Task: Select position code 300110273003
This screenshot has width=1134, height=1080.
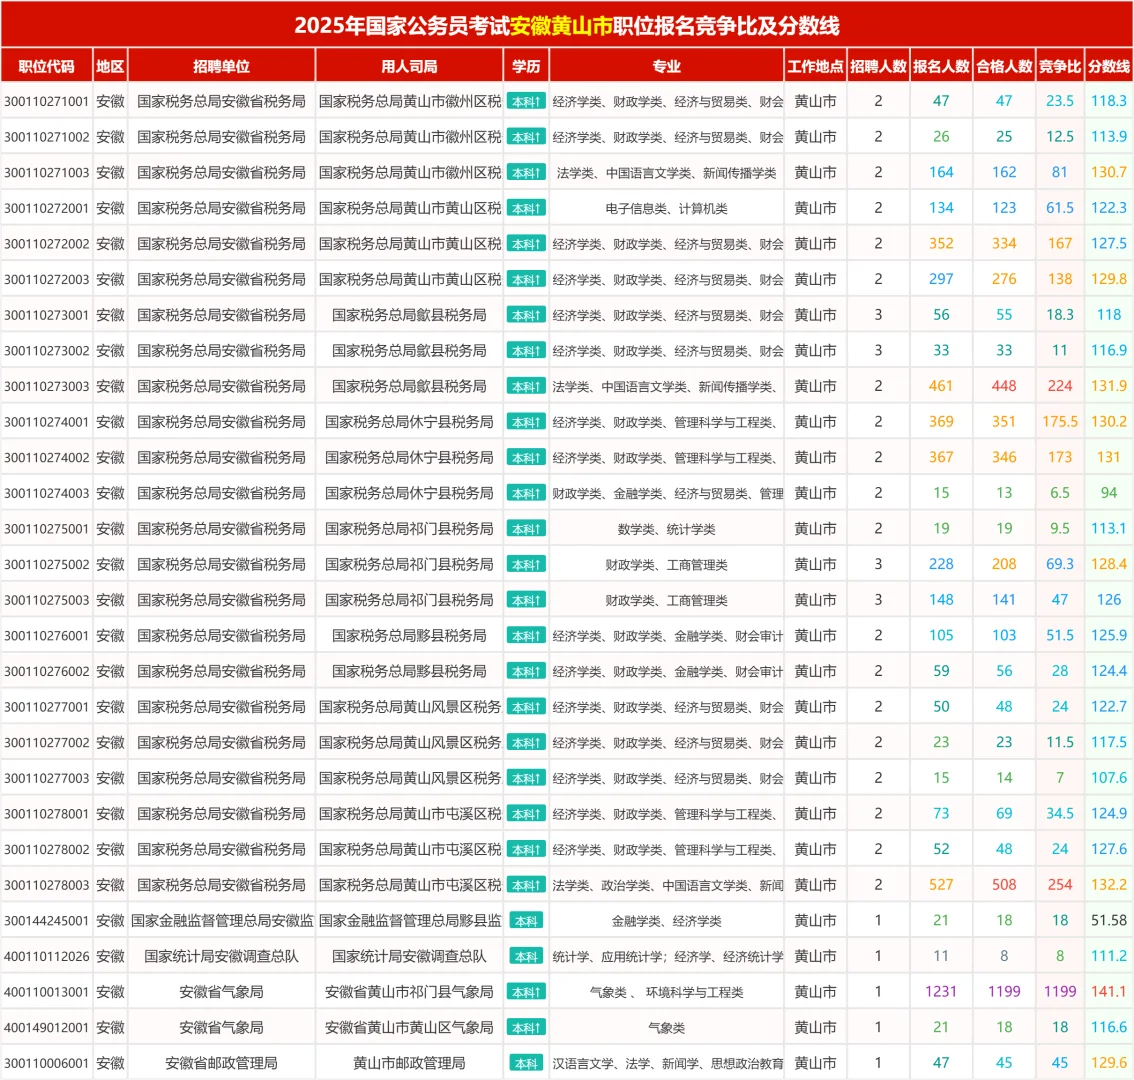Action: click(x=46, y=386)
